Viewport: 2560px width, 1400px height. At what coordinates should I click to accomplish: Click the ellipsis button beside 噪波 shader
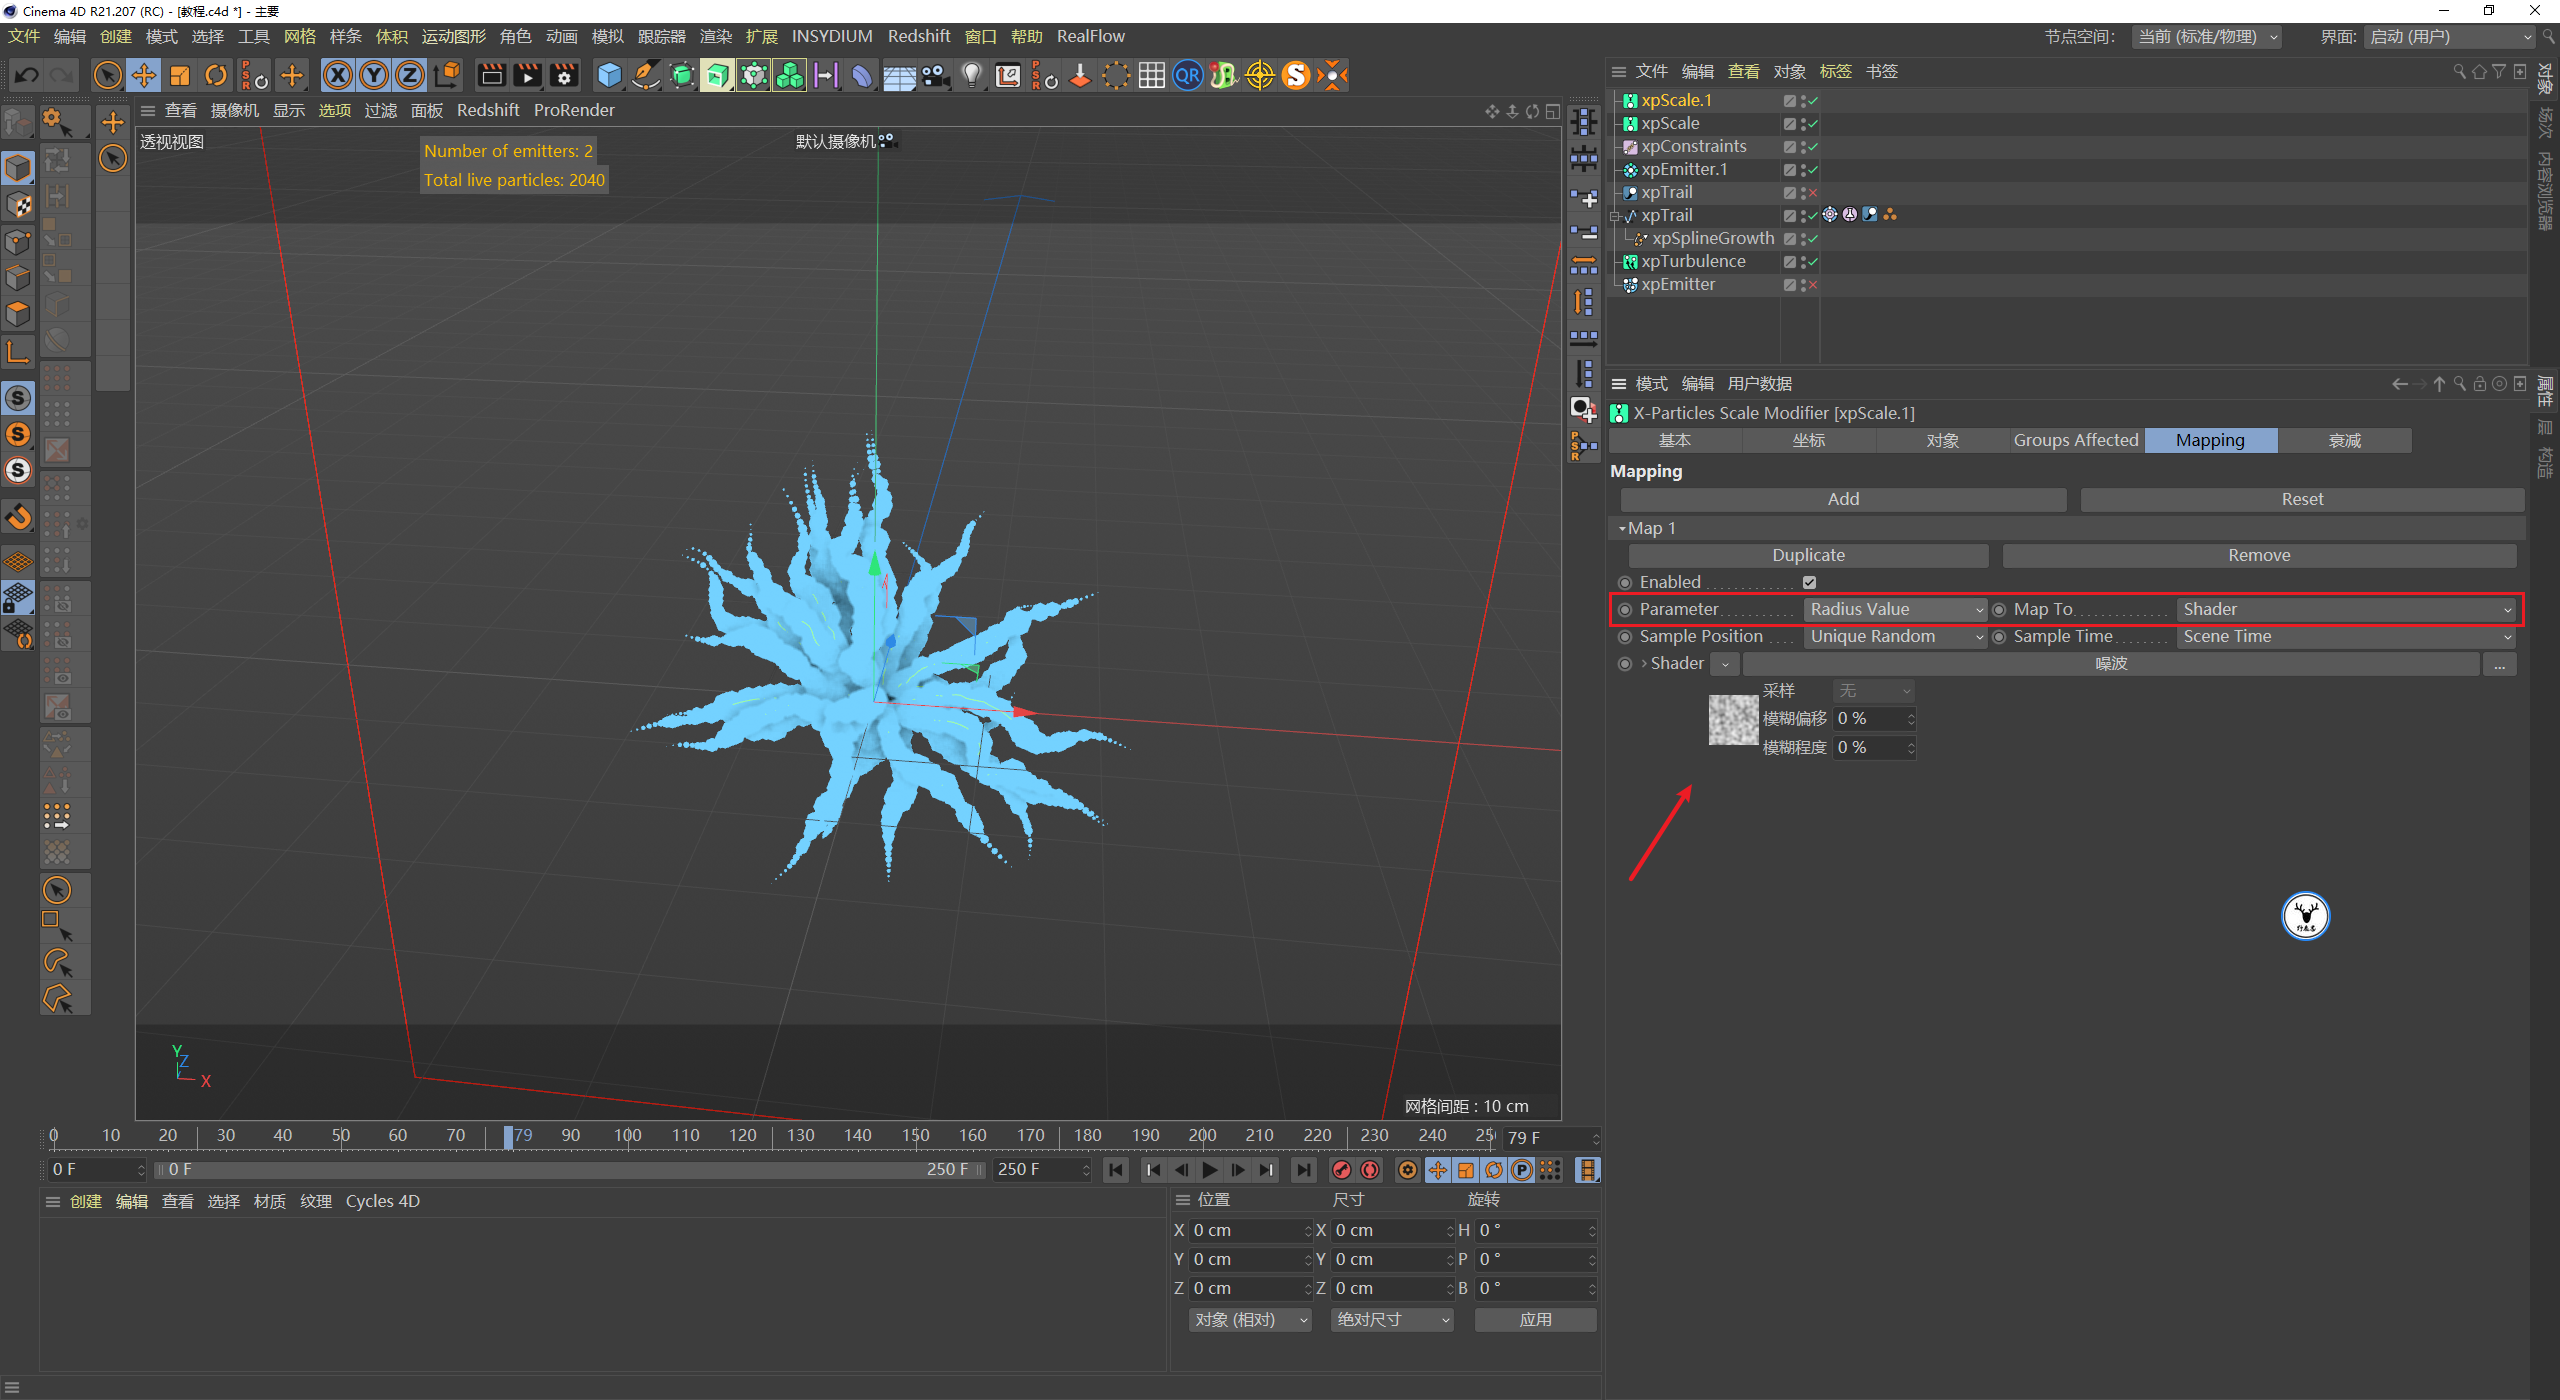click(x=2499, y=664)
